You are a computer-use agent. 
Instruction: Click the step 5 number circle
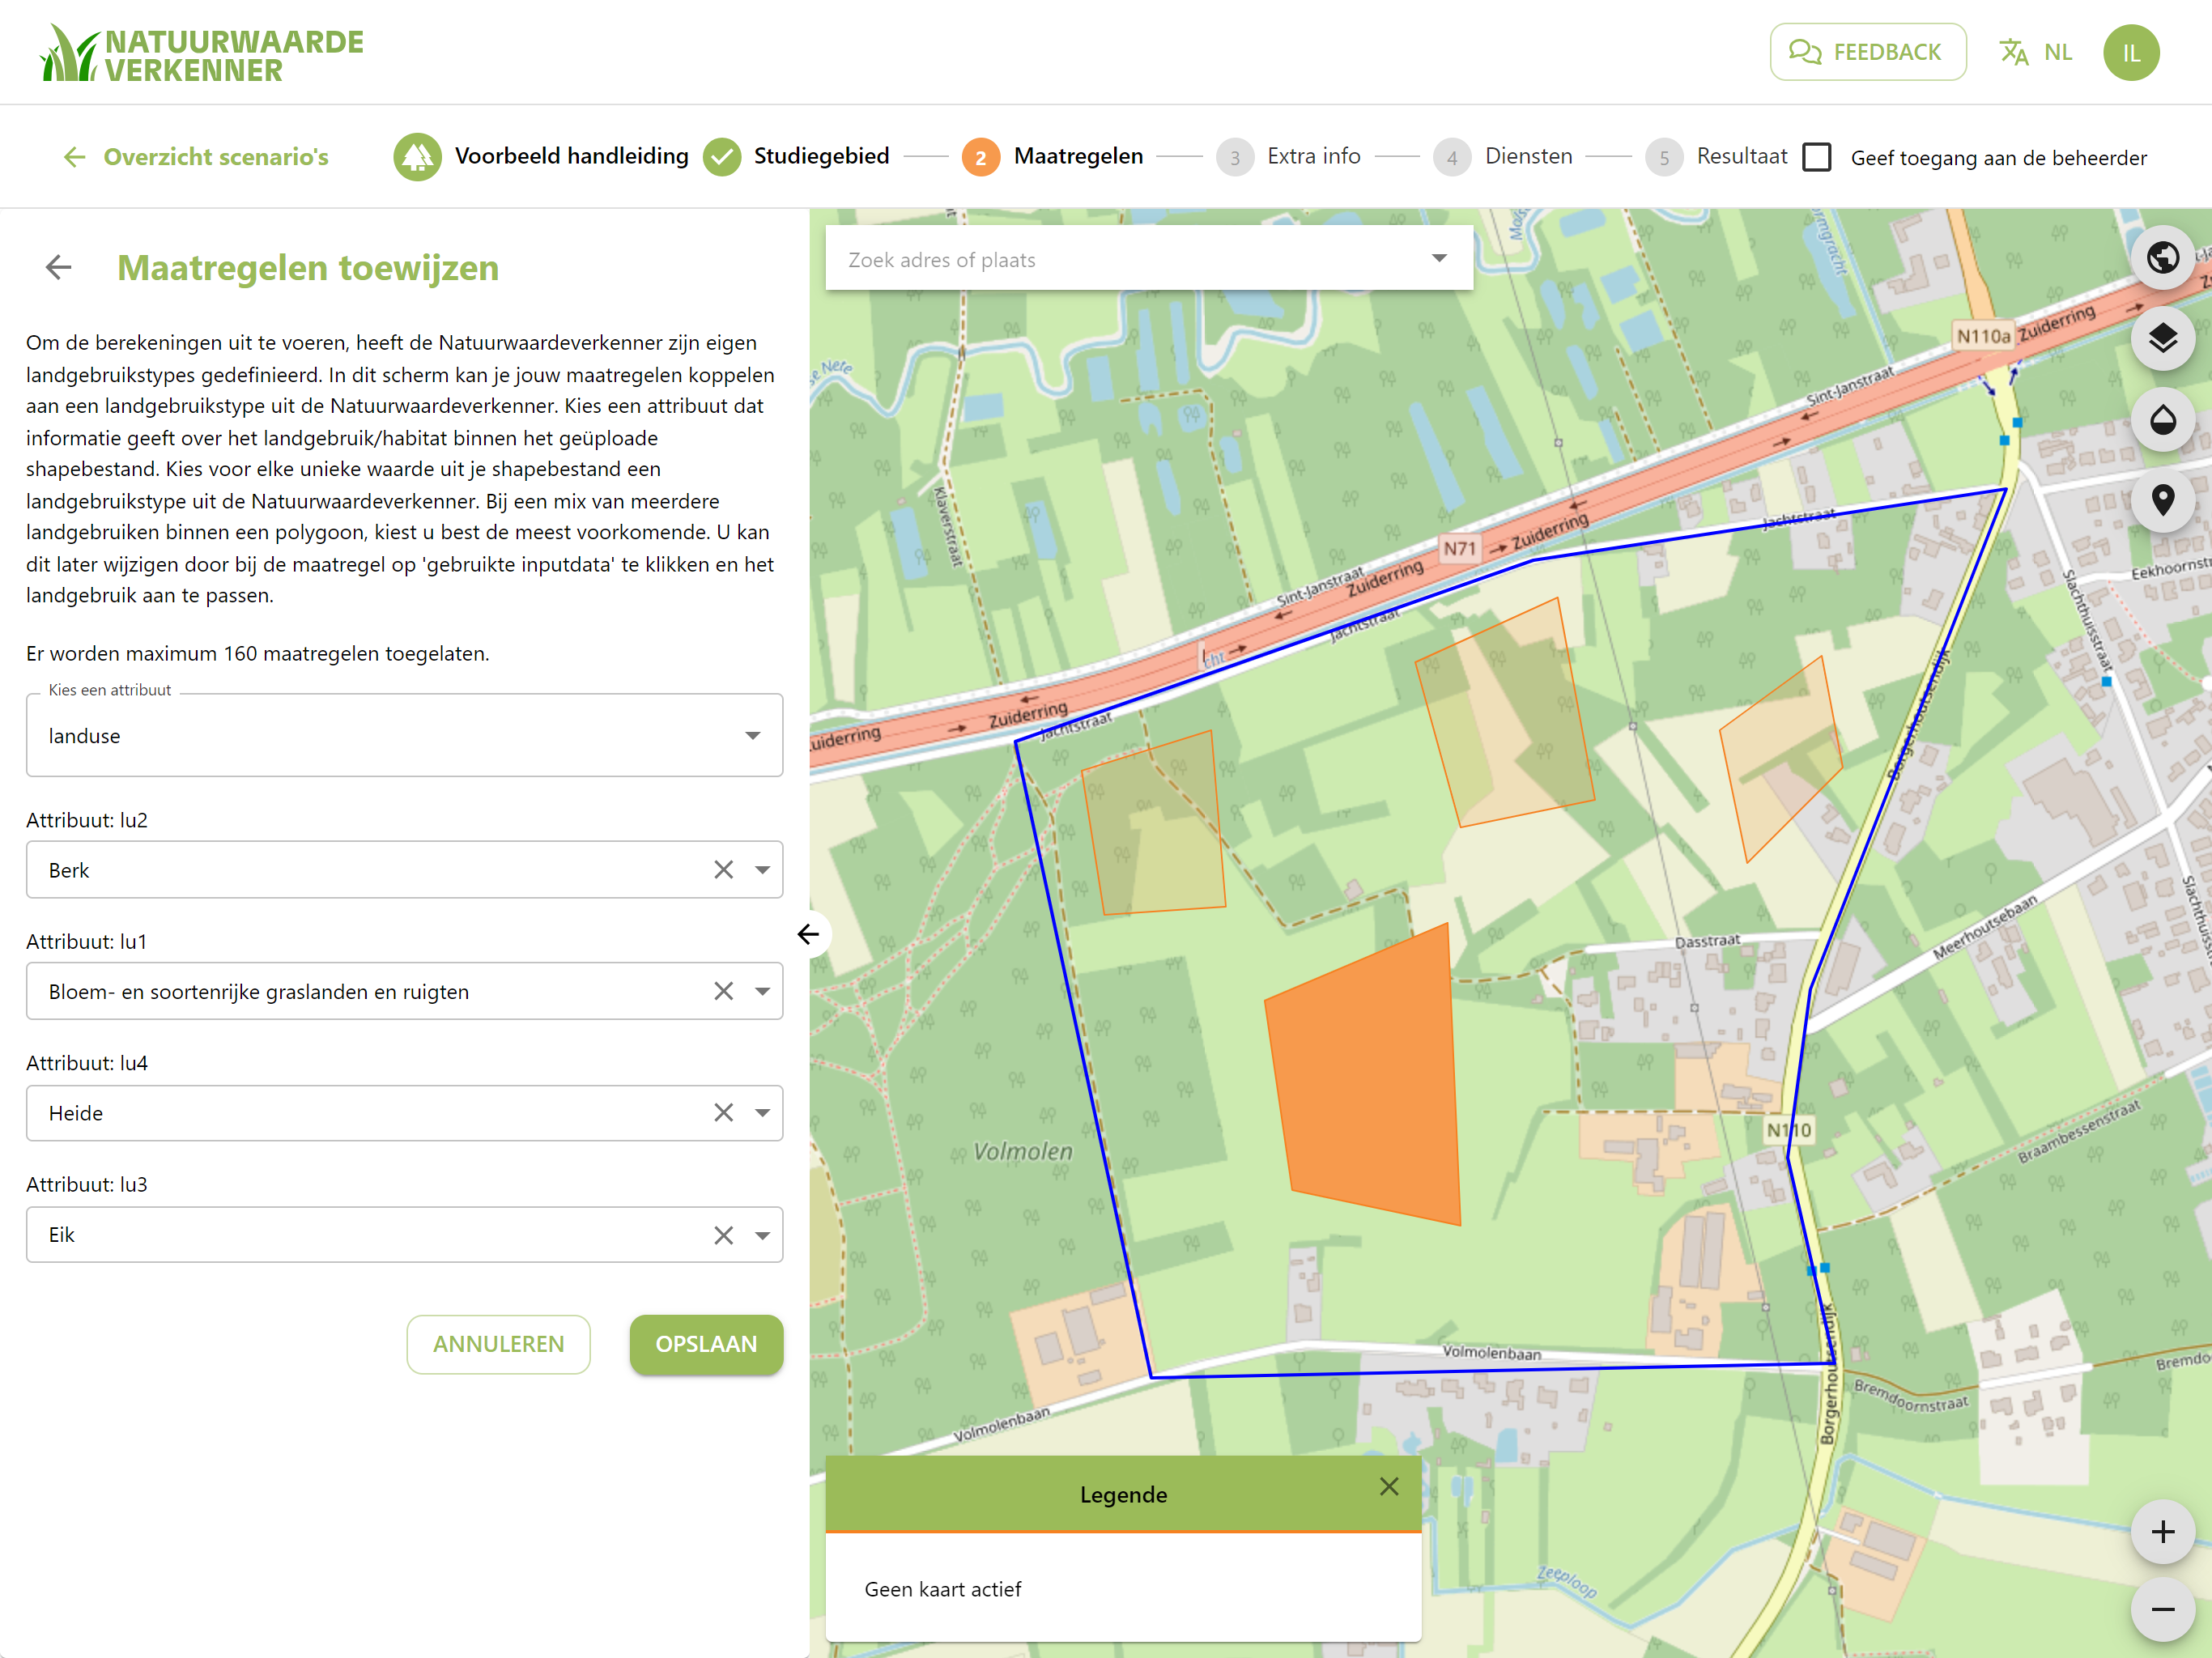point(1664,157)
